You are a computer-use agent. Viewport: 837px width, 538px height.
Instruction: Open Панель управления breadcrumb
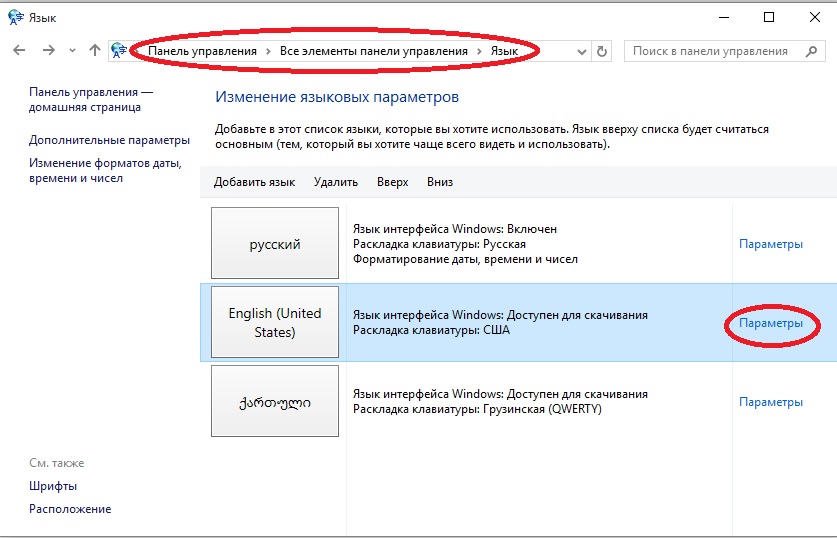point(202,51)
